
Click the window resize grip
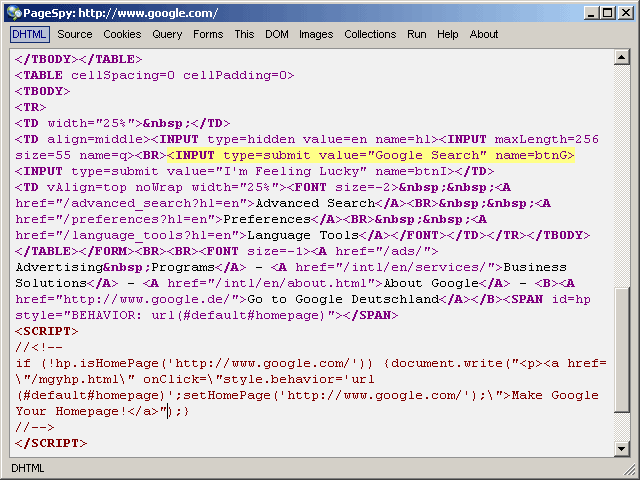[x=629, y=469]
